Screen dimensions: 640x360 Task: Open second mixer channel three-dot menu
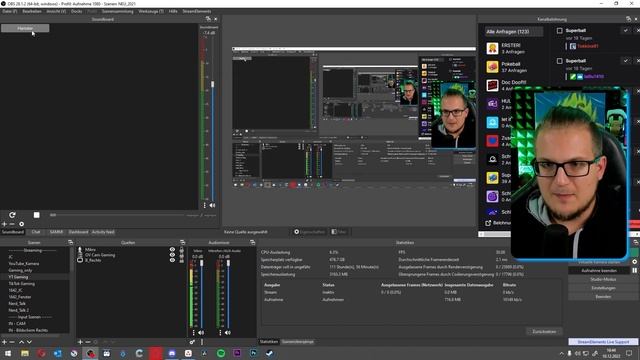click(220, 333)
